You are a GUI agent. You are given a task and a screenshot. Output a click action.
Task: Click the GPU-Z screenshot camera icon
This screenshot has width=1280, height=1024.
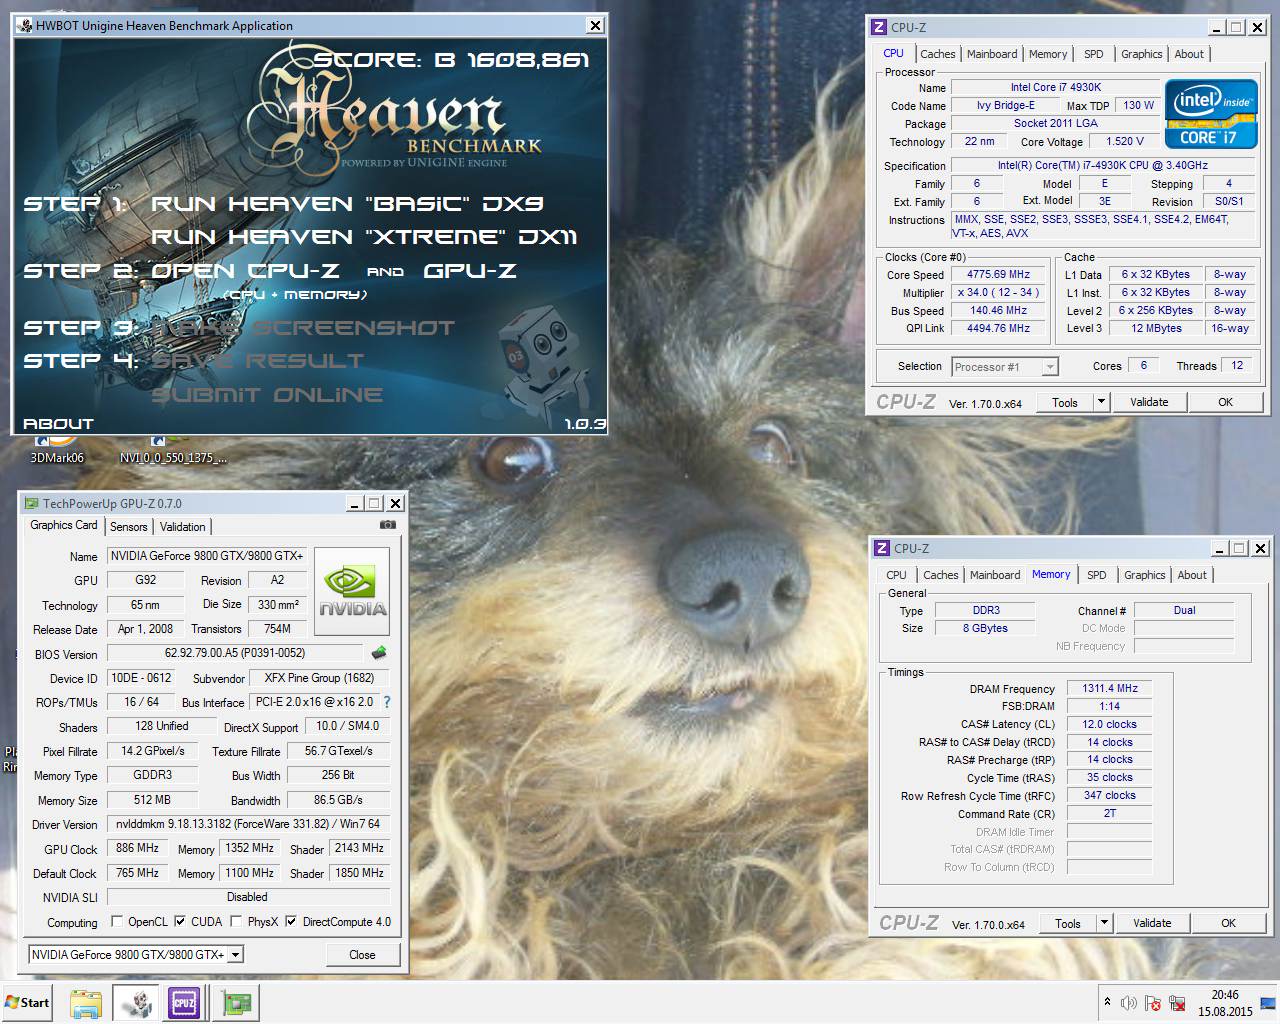(x=388, y=525)
